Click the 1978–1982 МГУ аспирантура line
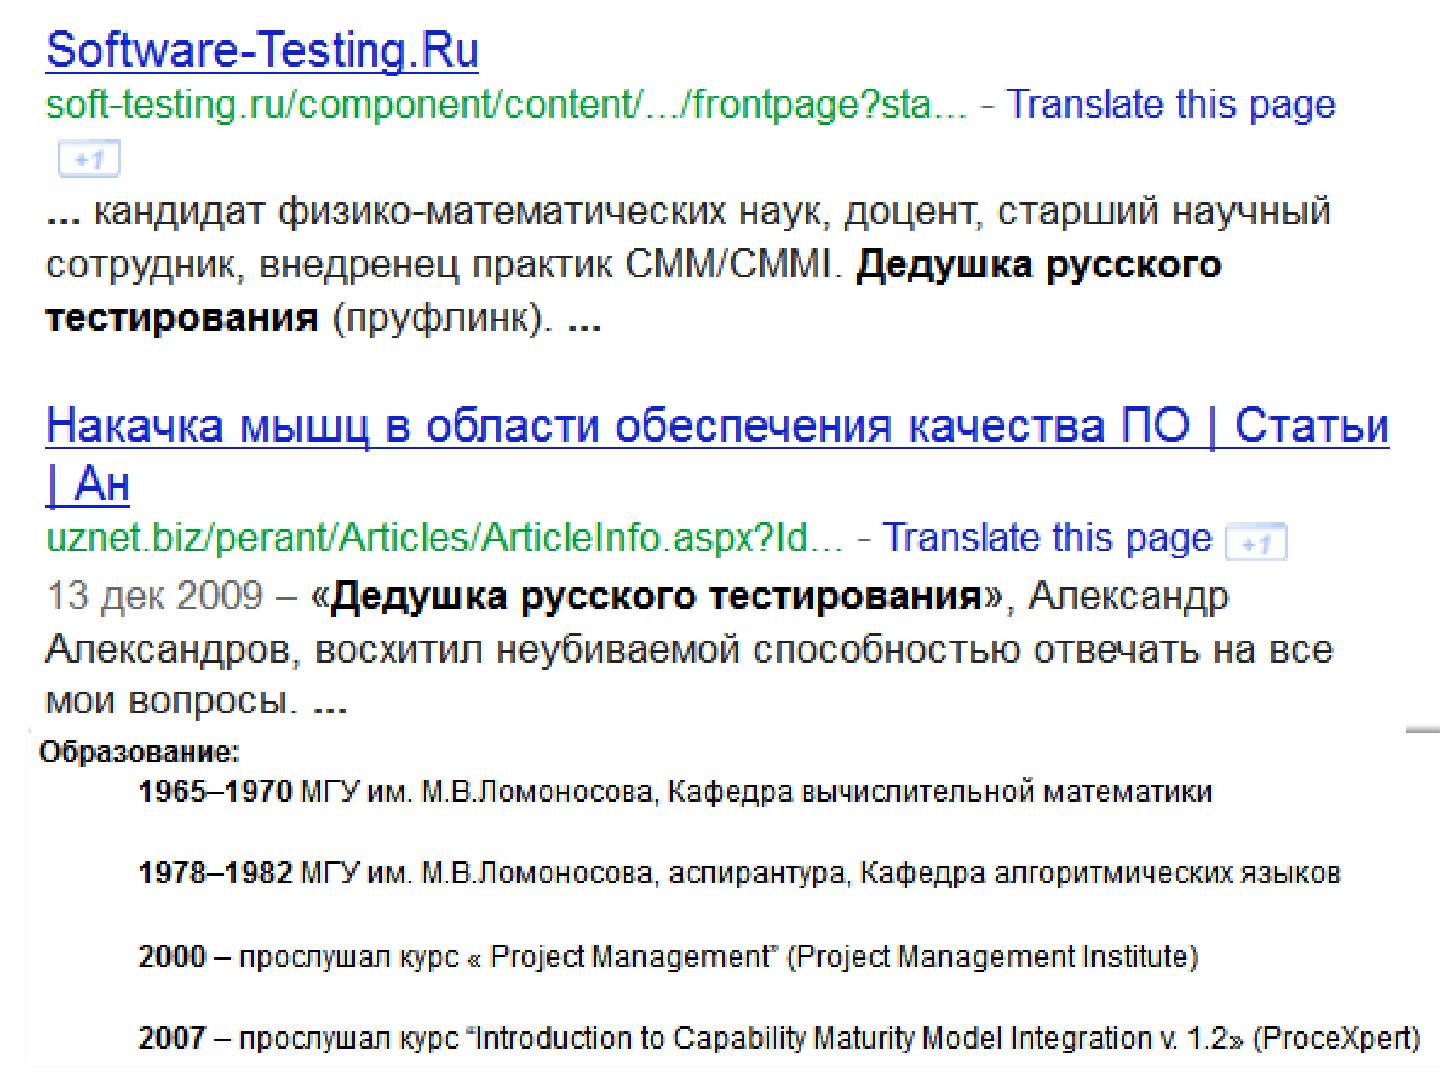 coord(739,874)
